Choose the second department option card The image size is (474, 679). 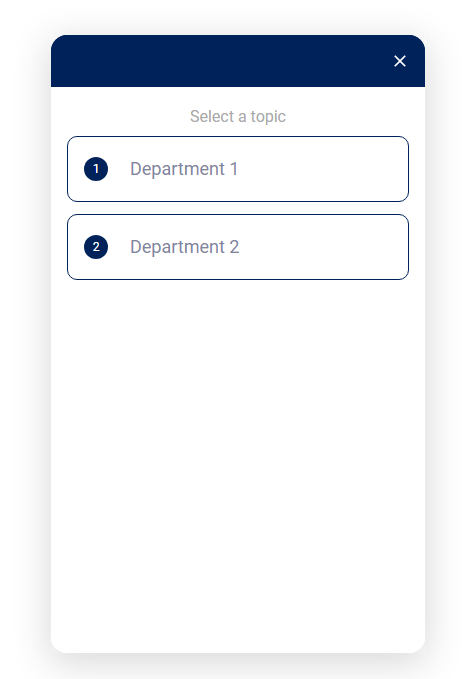pyautogui.click(x=238, y=247)
